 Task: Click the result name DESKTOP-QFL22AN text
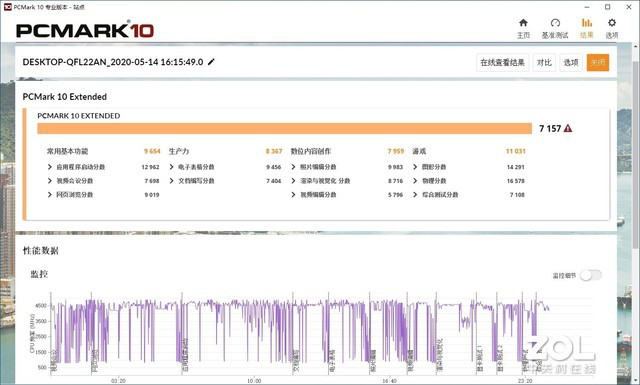tap(113, 62)
